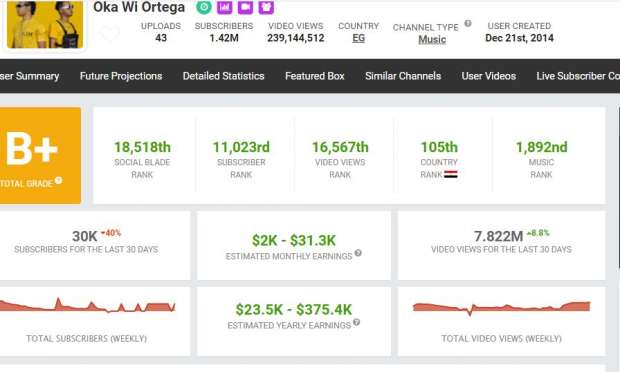The height and width of the screenshot is (372, 620).
Task: Open the Channel Type help question mark
Action: [468, 23]
